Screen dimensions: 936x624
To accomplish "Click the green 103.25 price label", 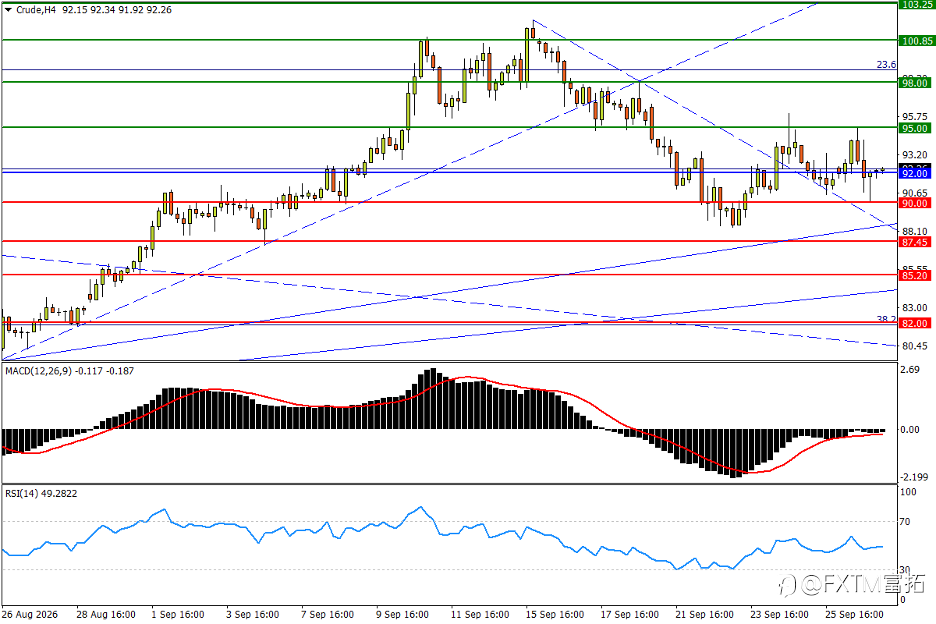I will [x=917, y=5].
